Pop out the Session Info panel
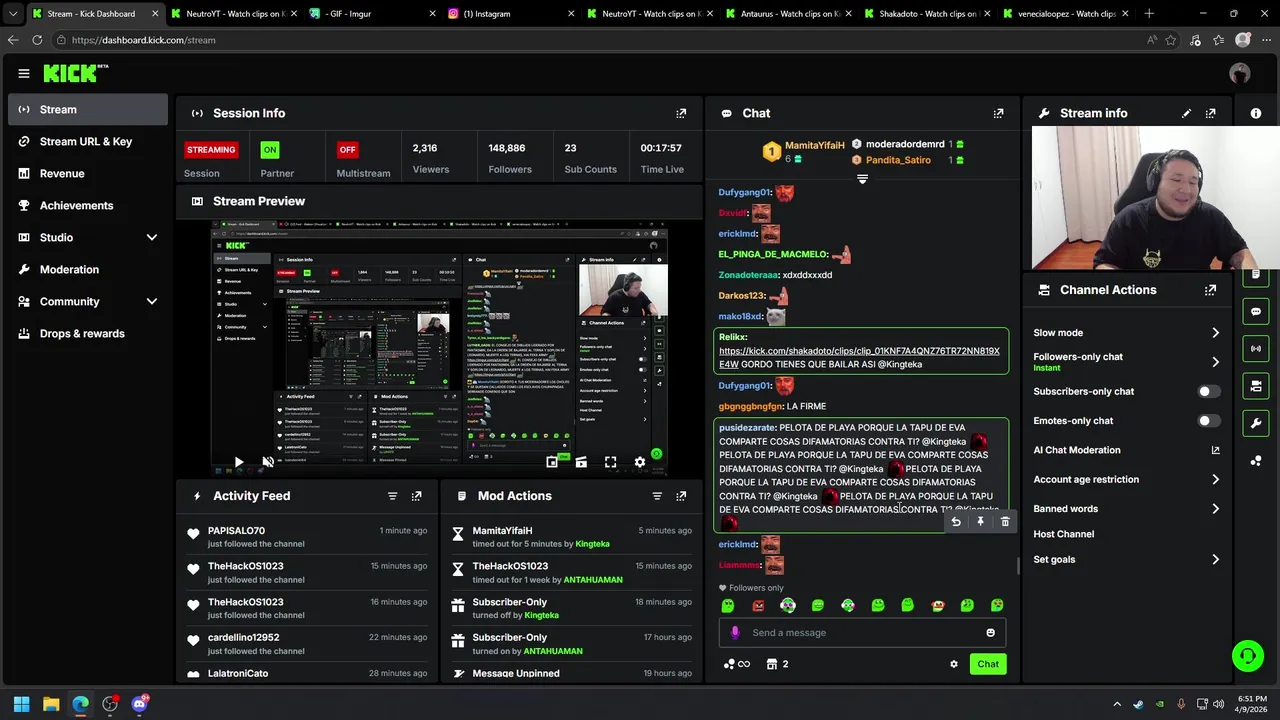This screenshot has width=1280, height=720. (x=681, y=113)
